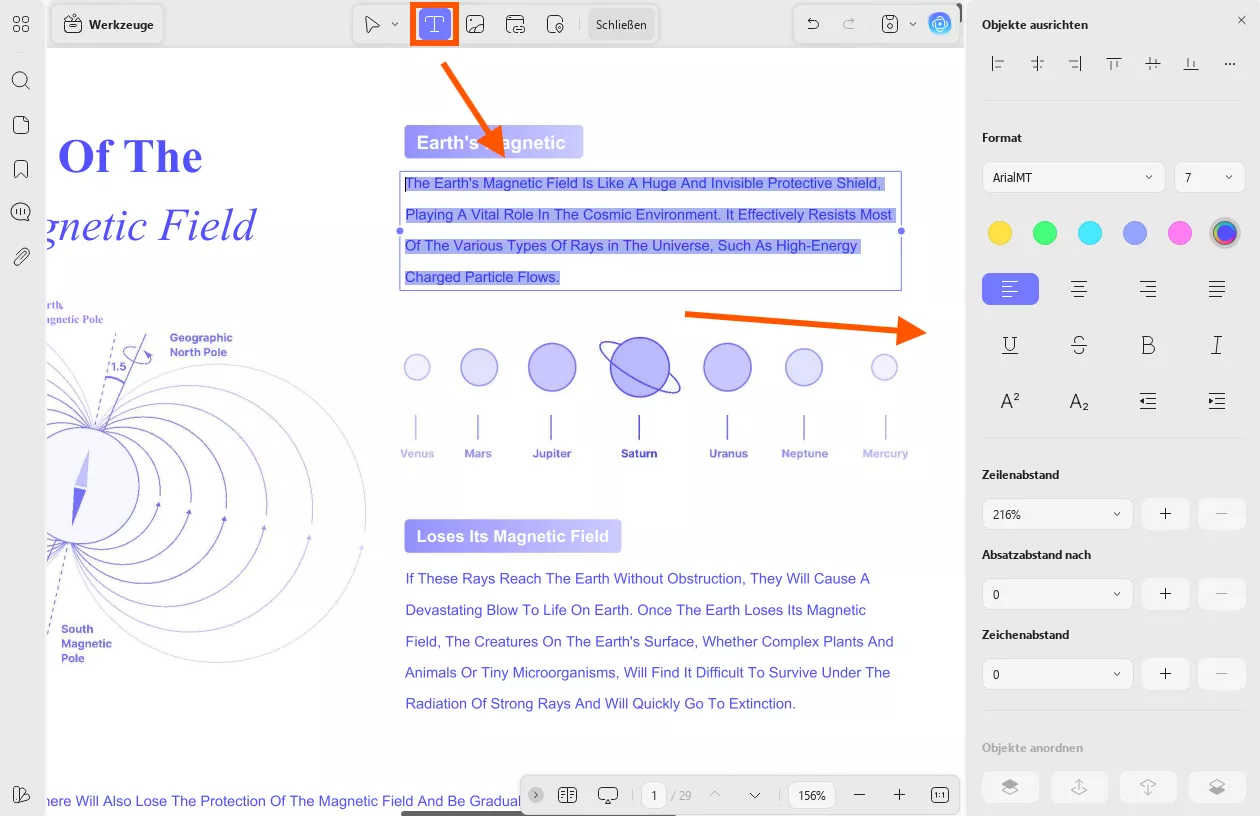Open the Werkzeuge menu

pyautogui.click(x=108, y=25)
